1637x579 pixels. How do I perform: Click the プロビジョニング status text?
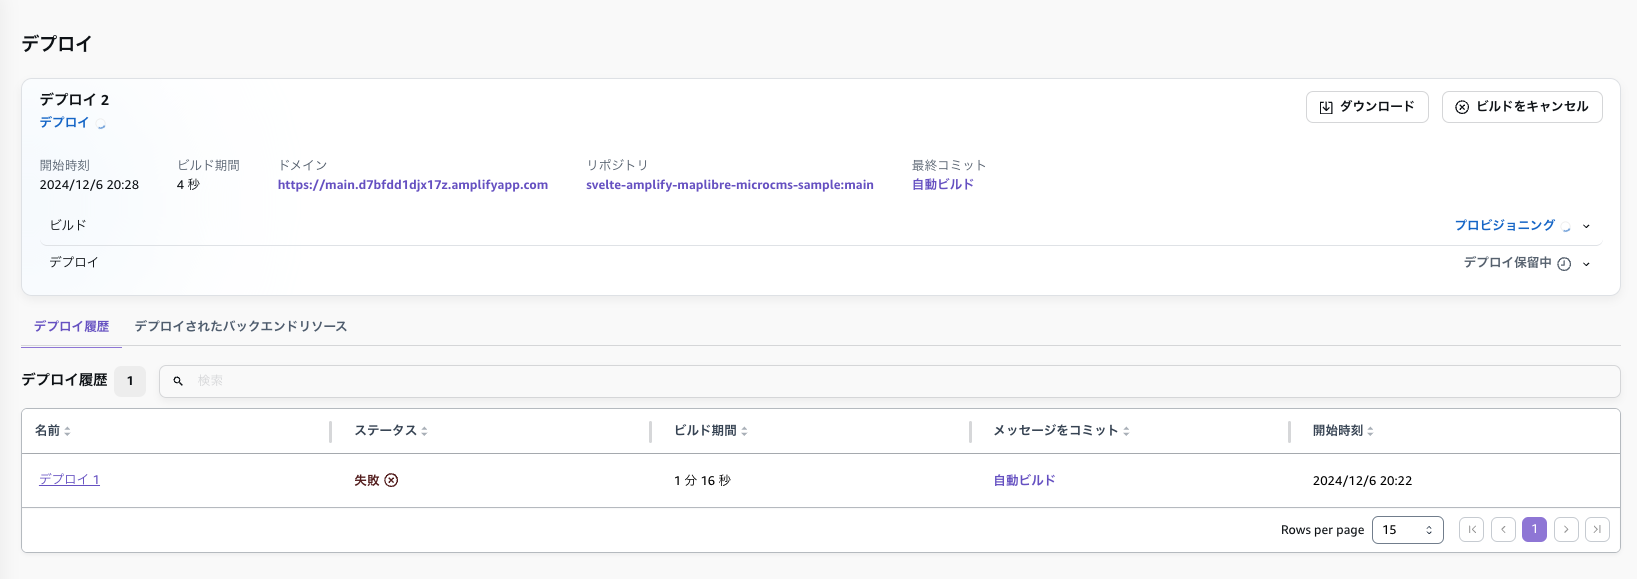1505,226
